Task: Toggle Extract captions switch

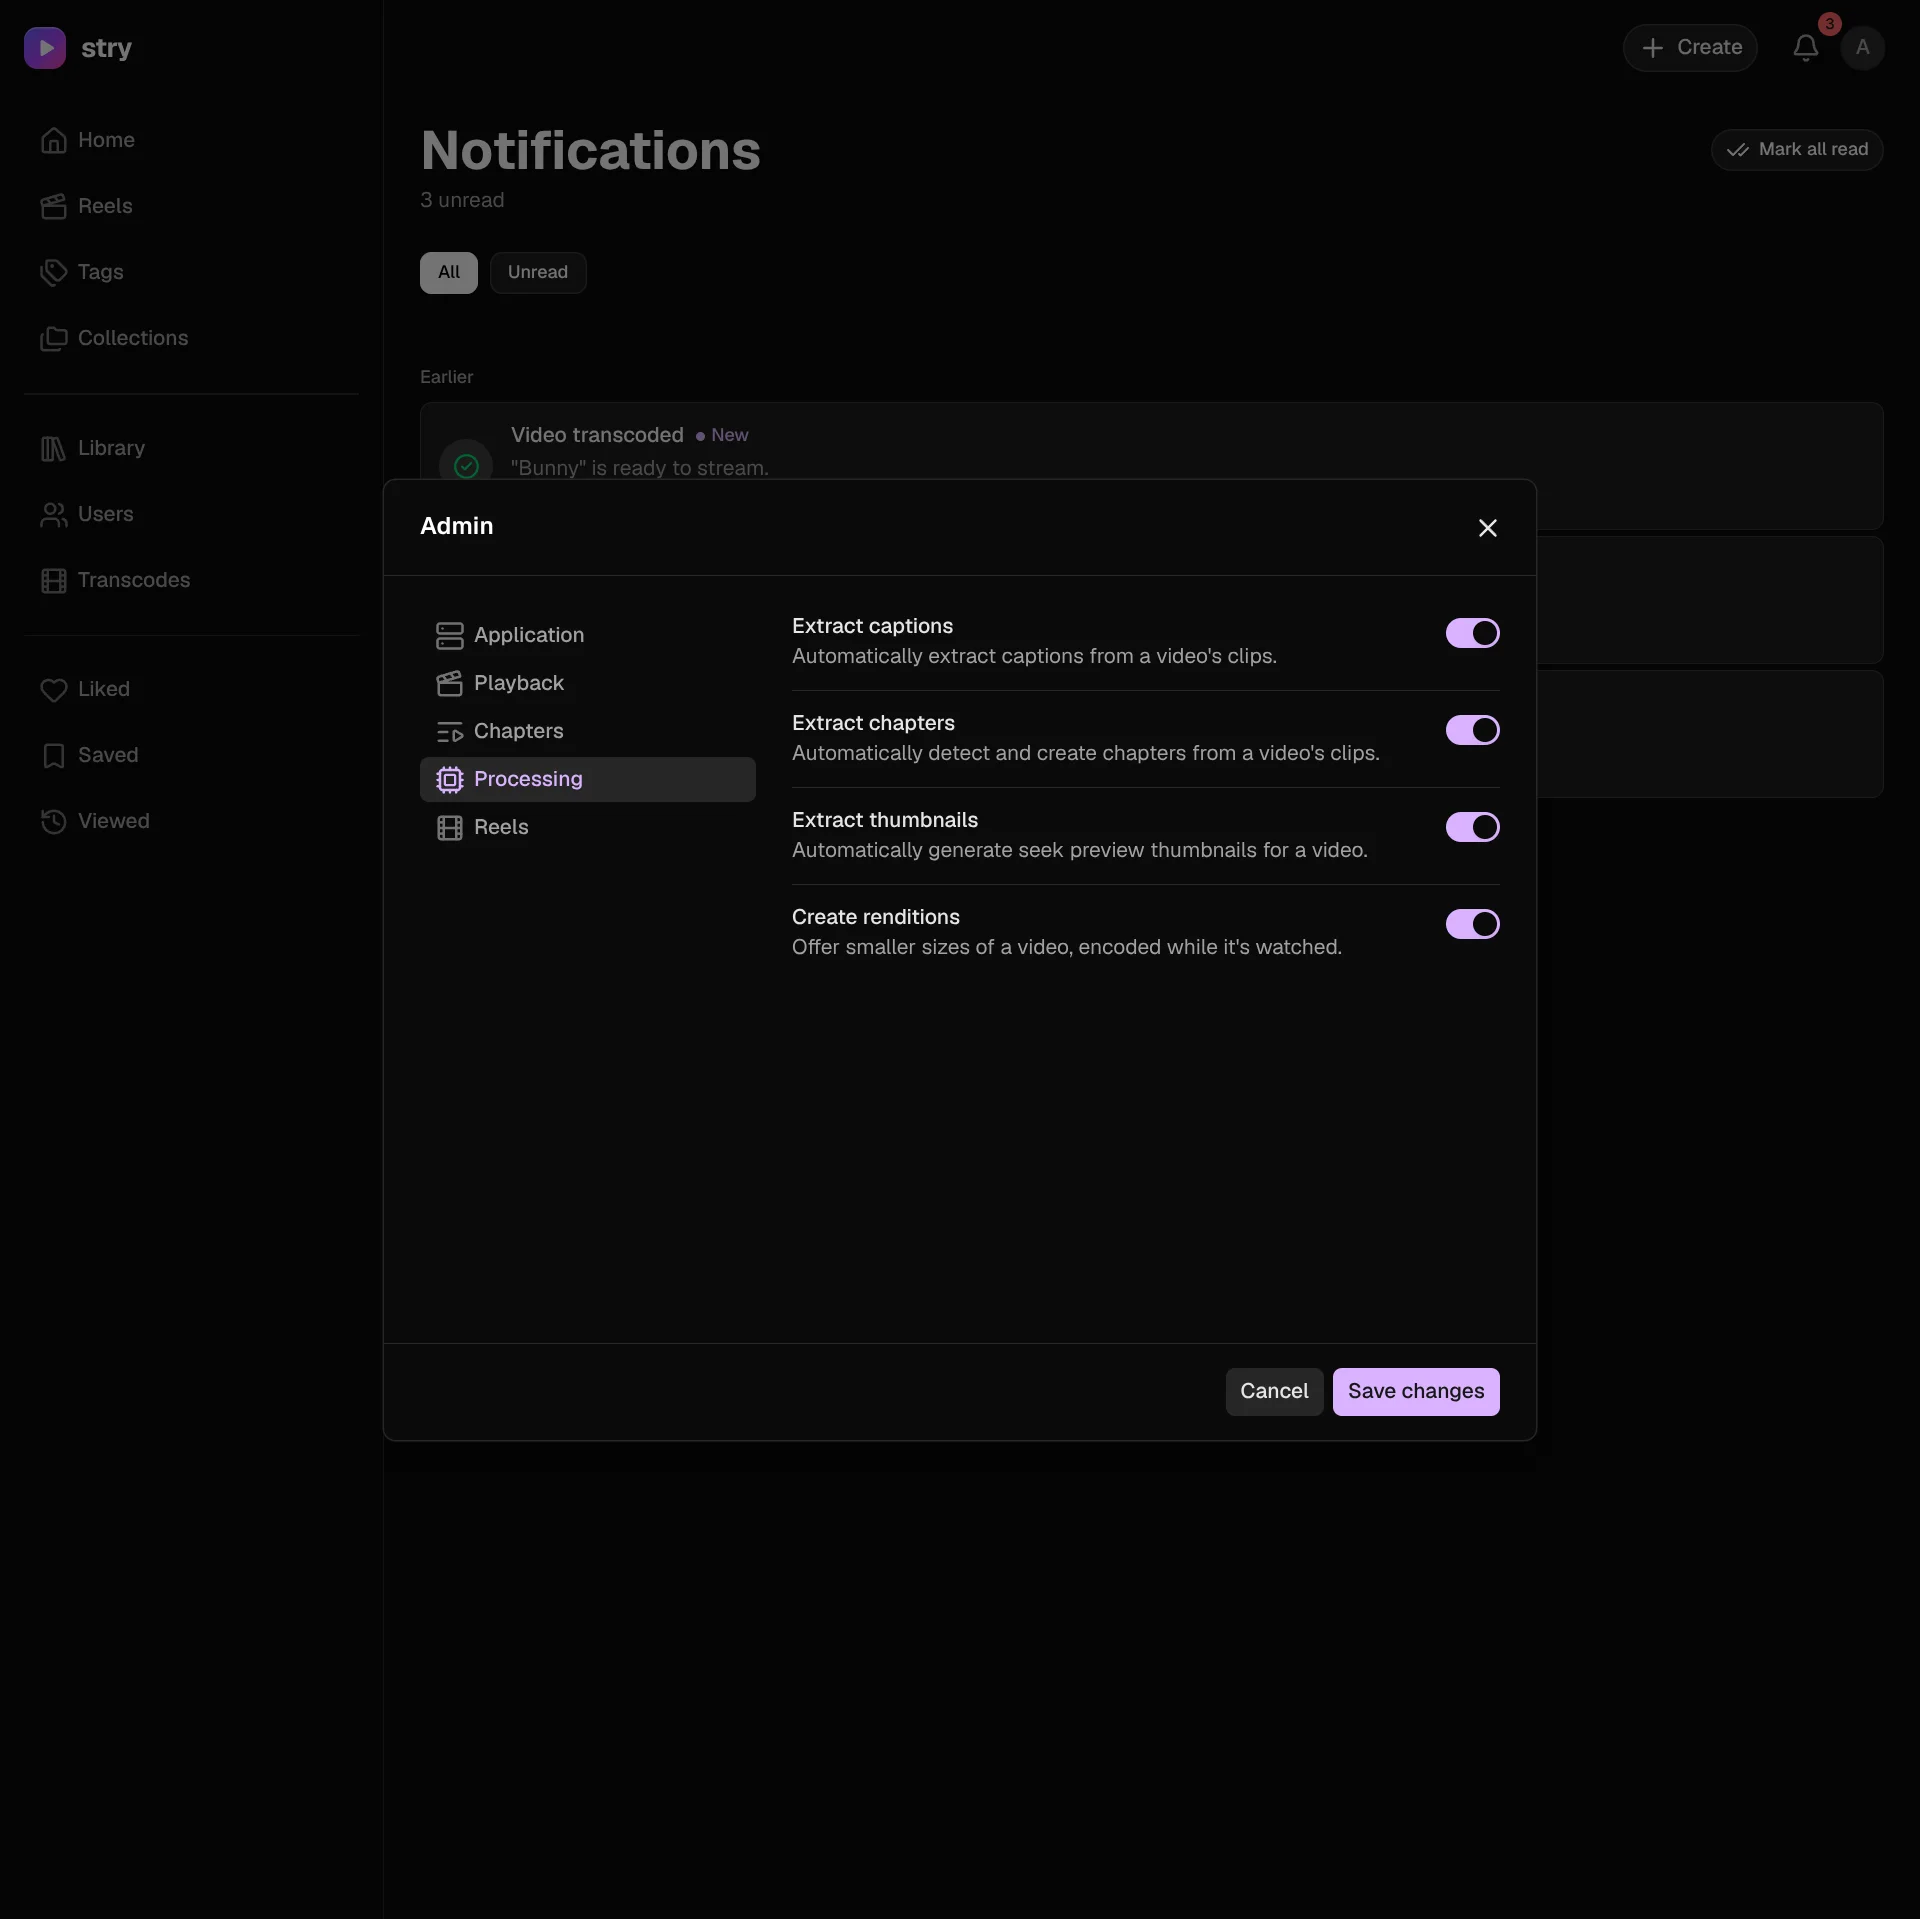Action: (x=1472, y=633)
